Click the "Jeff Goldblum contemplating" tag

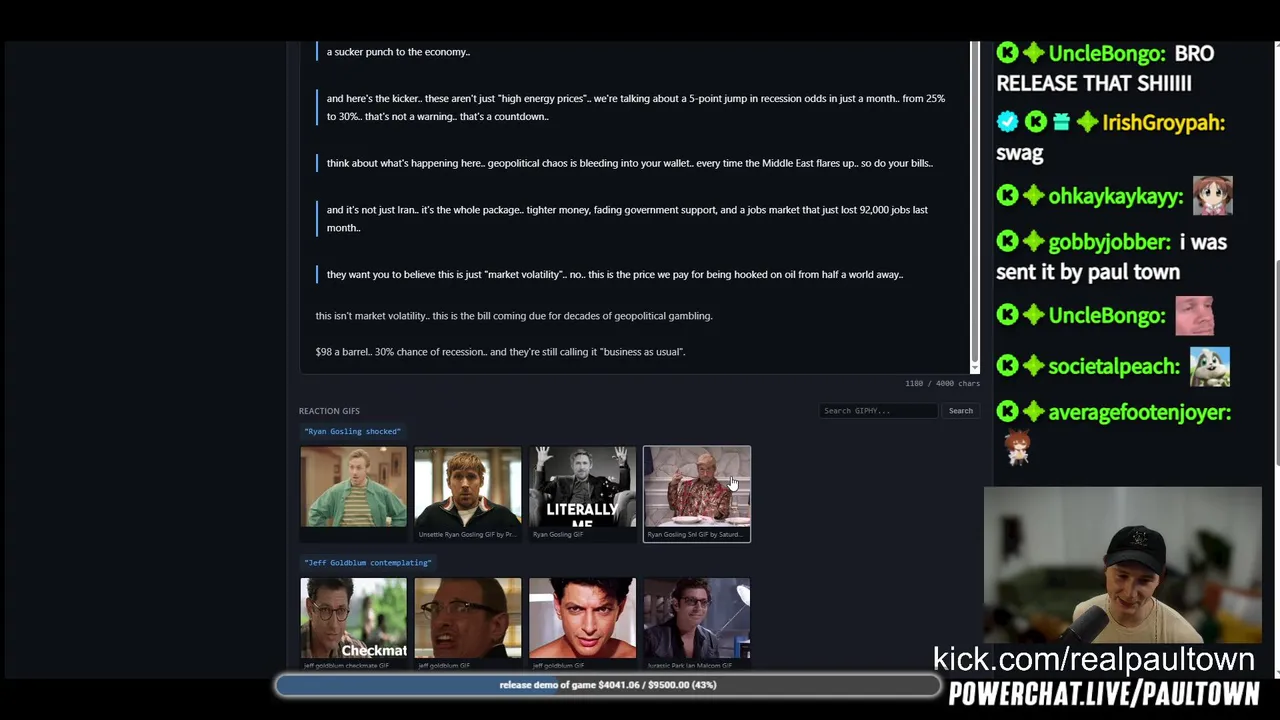[368, 562]
